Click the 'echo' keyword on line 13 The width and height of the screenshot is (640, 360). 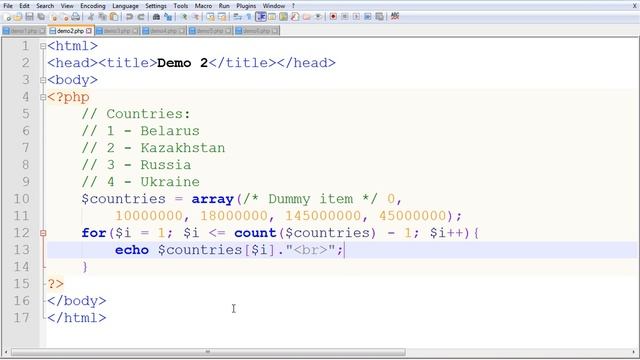(x=131, y=250)
